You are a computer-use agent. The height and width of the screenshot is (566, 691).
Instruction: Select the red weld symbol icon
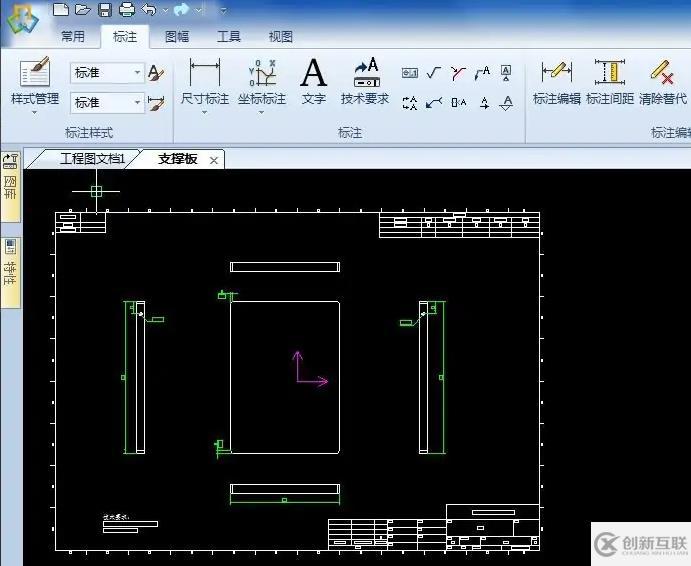tap(458, 73)
